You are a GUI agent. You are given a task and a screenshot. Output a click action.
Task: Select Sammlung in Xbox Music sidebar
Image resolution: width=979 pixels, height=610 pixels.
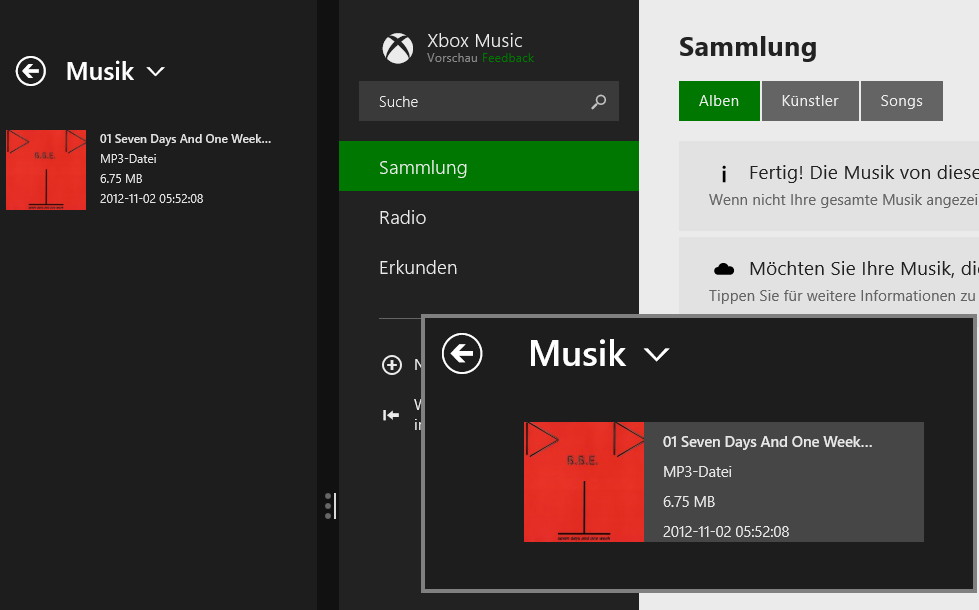489,166
